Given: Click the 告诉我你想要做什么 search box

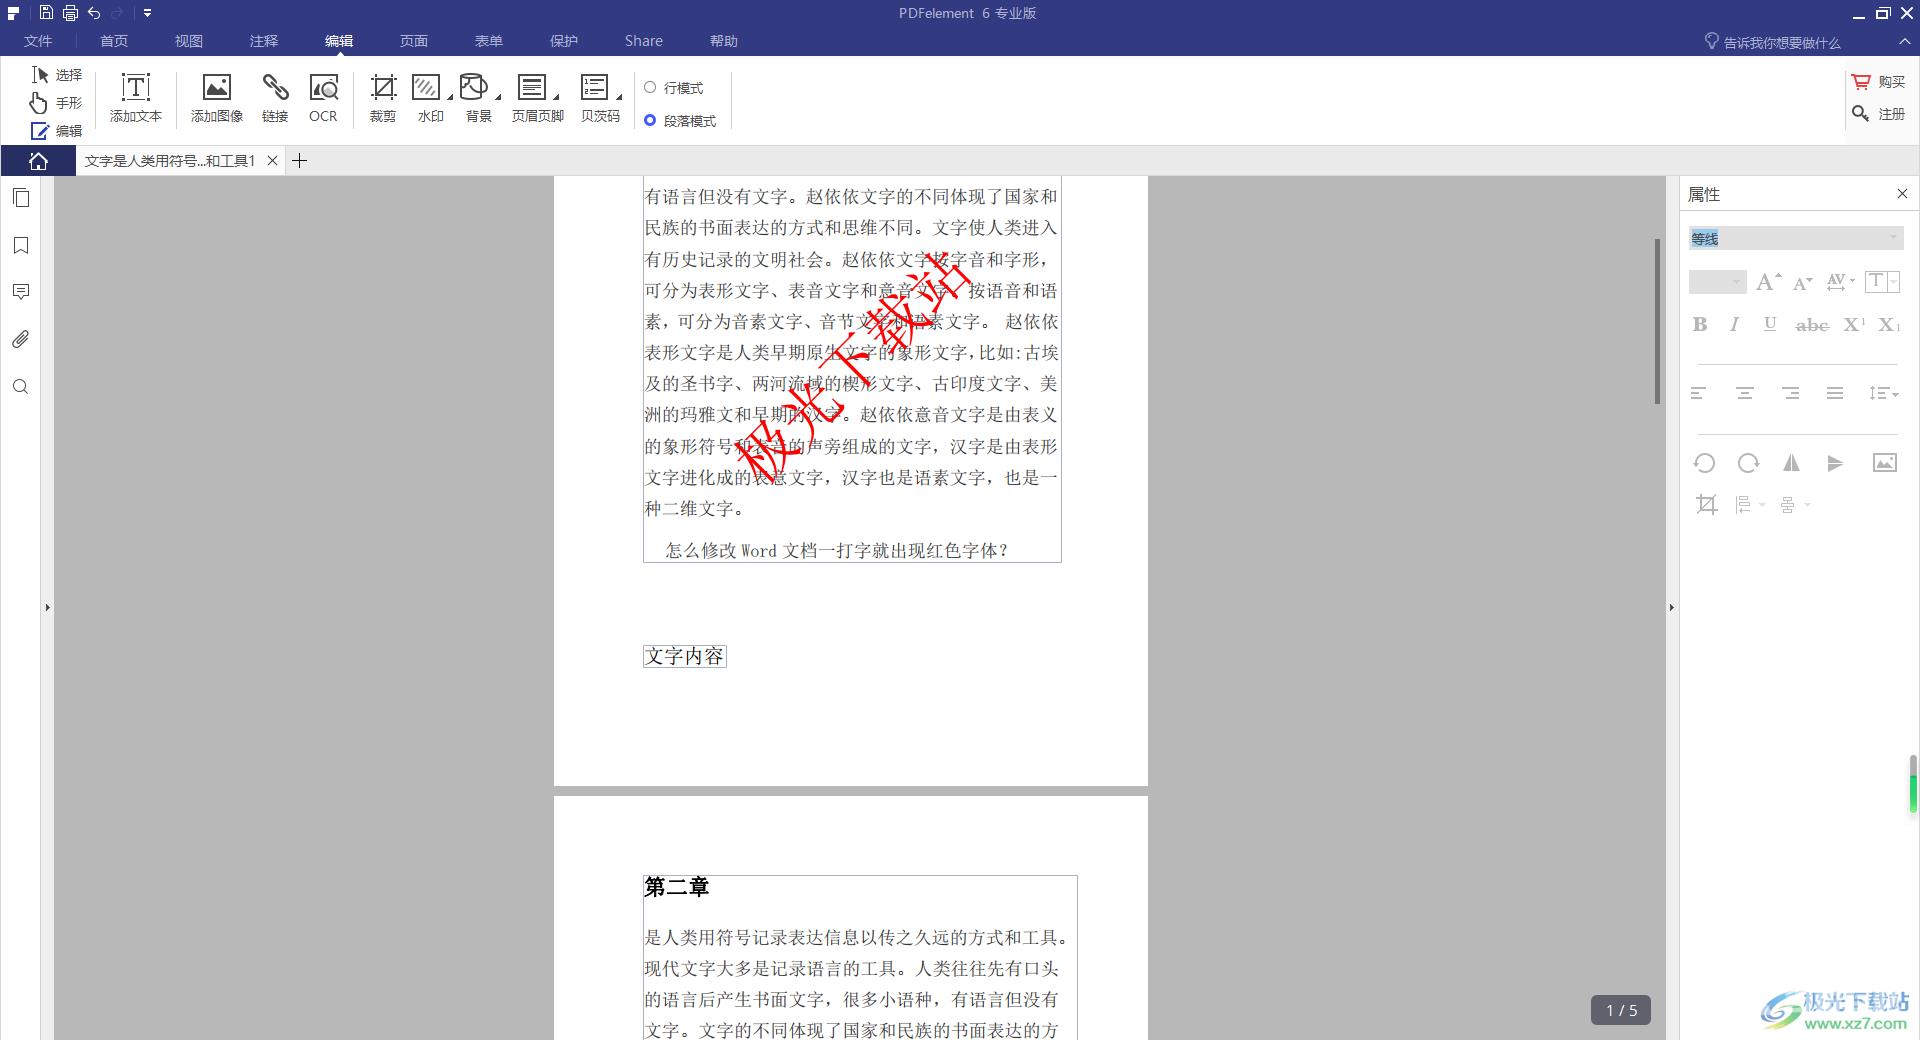Looking at the screenshot, I should tap(1772, 42).
